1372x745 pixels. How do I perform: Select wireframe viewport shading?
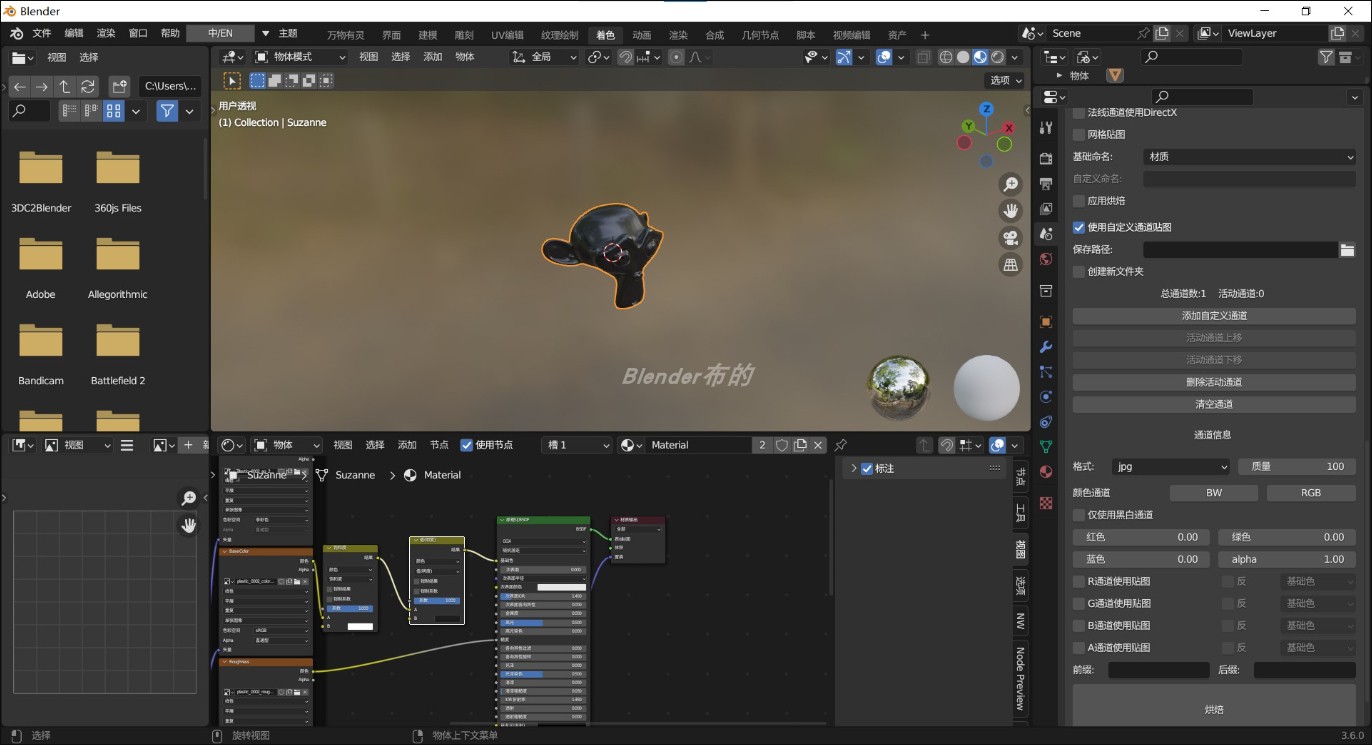tap(946, 57)
